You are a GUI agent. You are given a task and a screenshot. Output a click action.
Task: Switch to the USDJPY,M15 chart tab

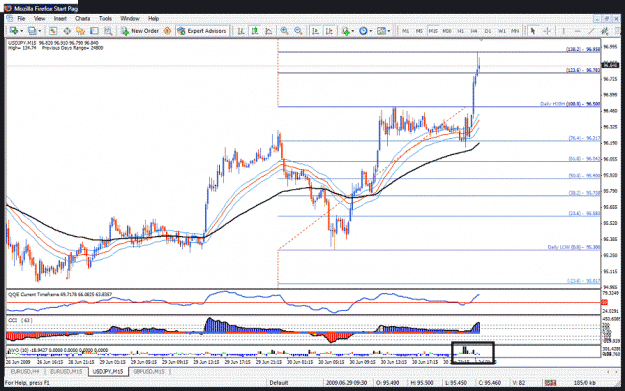click(108, 371)
